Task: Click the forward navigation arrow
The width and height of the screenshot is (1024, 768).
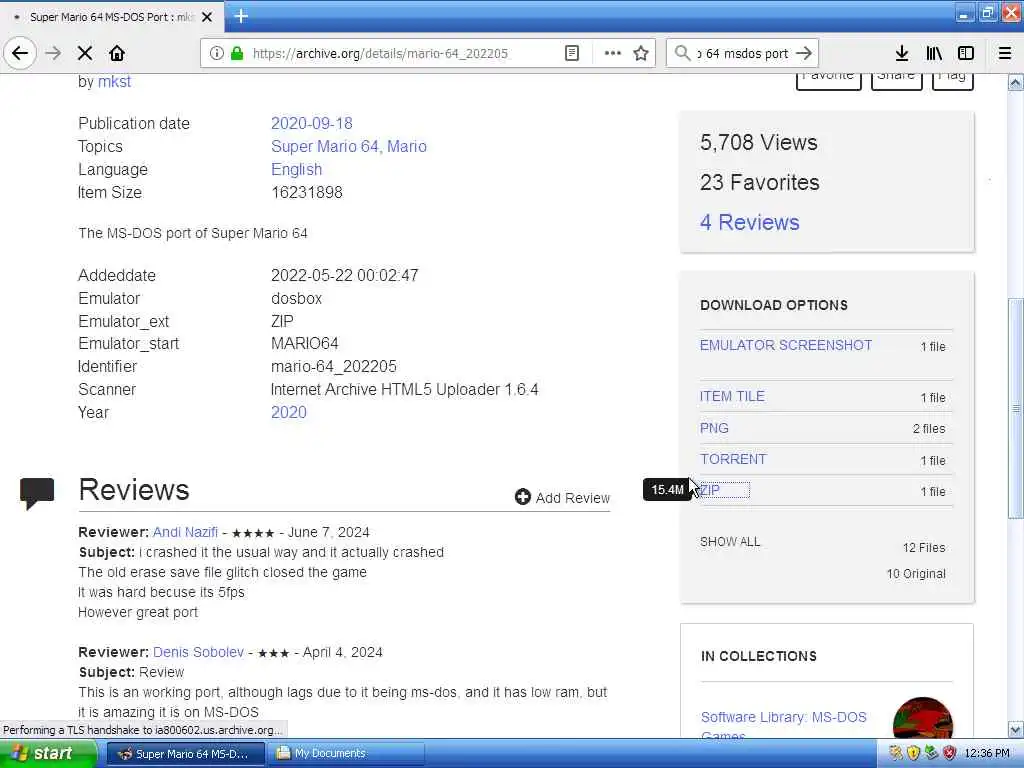Action: pyautogui.click(x=53, y=53)
